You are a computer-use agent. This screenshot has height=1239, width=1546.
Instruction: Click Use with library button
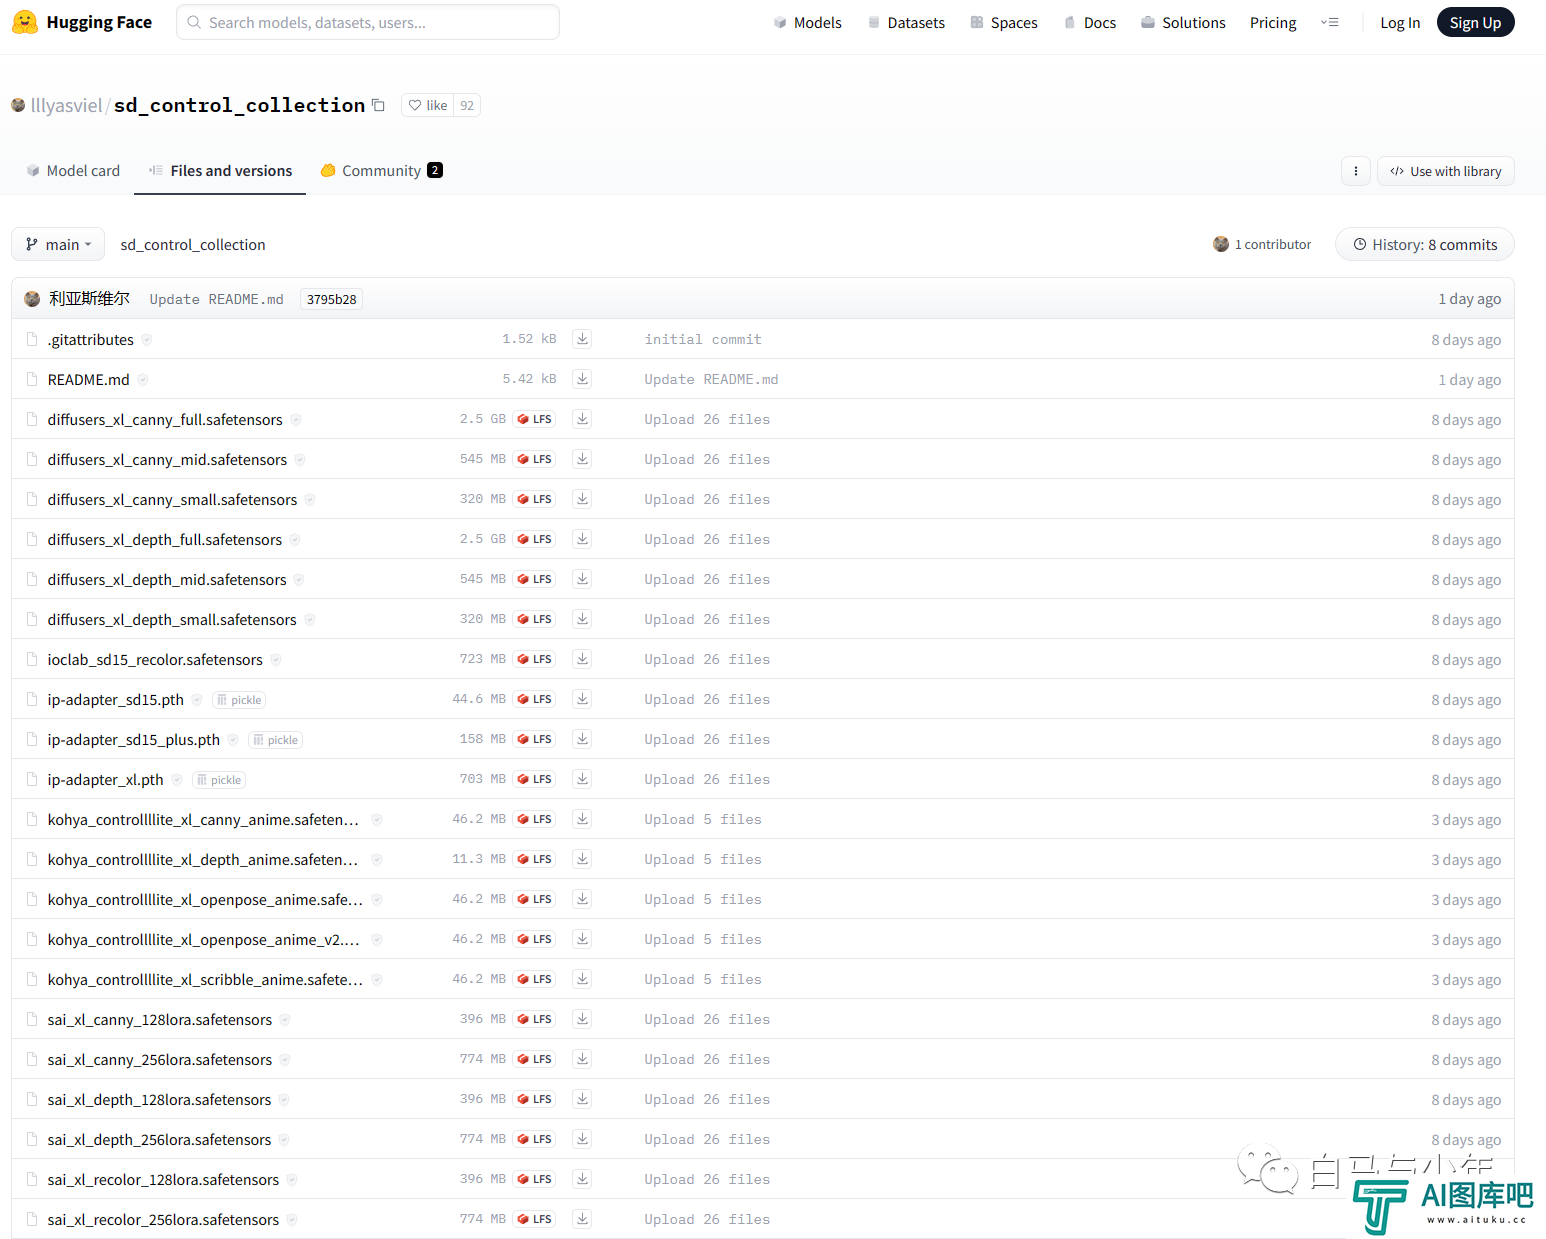click(x=1445, y=171)
